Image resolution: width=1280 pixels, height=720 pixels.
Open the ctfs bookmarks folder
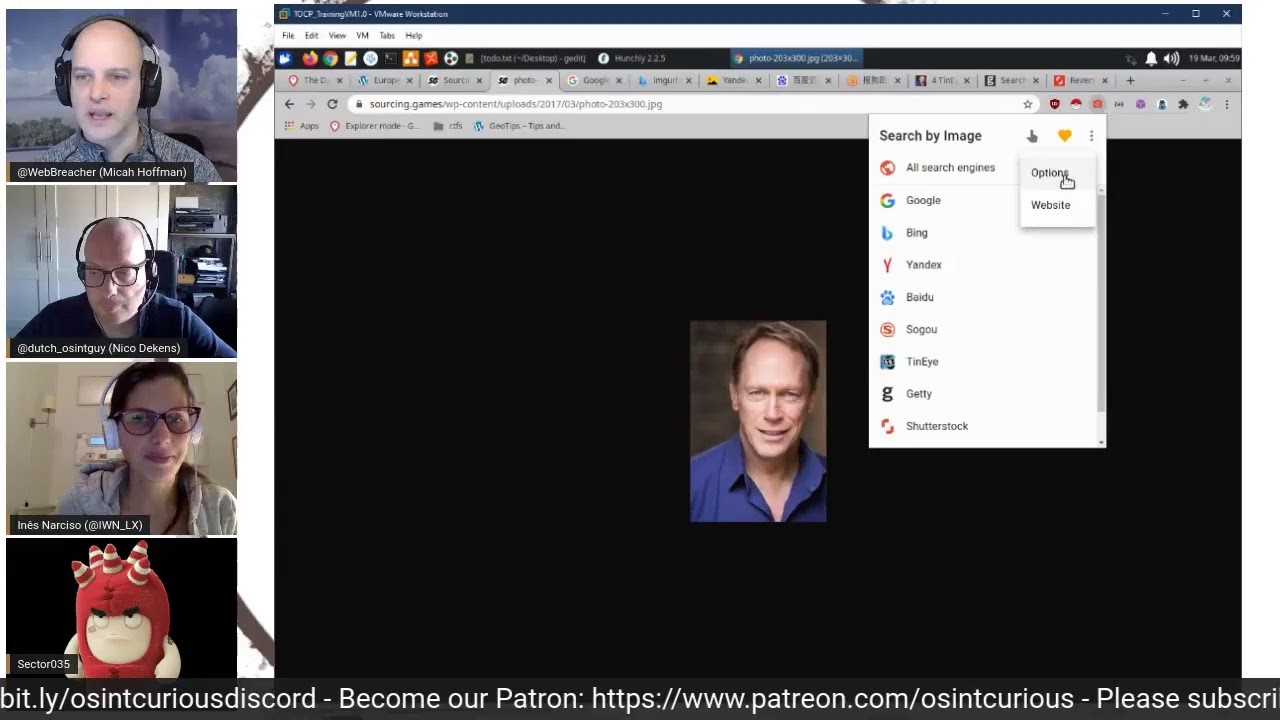[x=448, y=126]
